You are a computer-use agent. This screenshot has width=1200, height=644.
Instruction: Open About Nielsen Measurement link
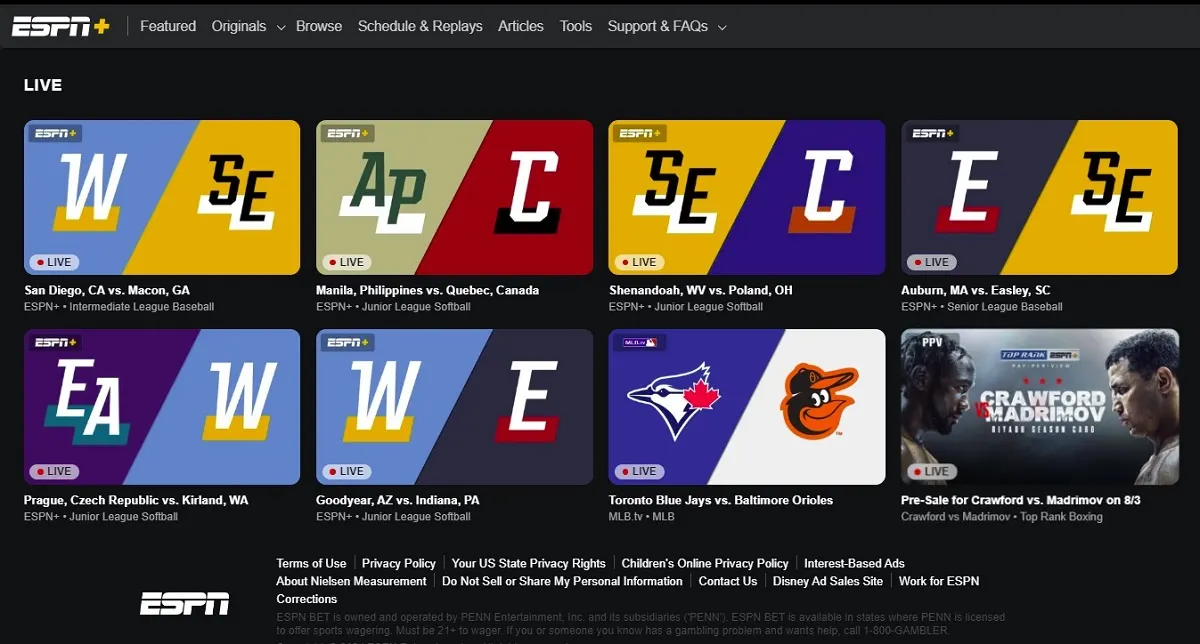[352, 581]
